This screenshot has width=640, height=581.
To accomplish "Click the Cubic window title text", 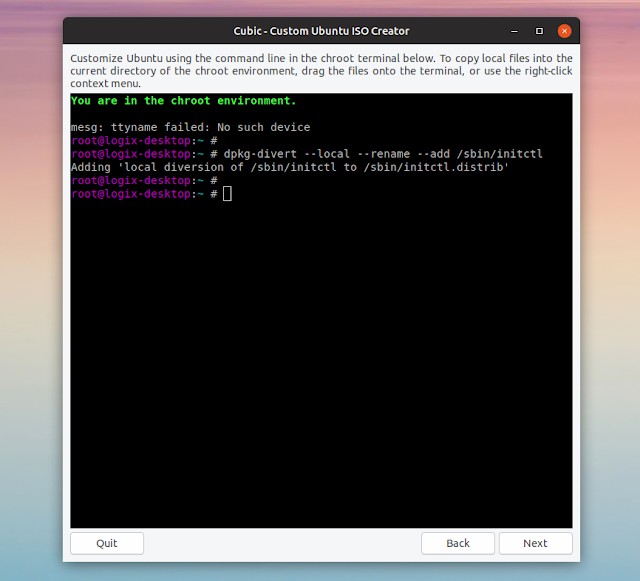I will tap(321, 31).
